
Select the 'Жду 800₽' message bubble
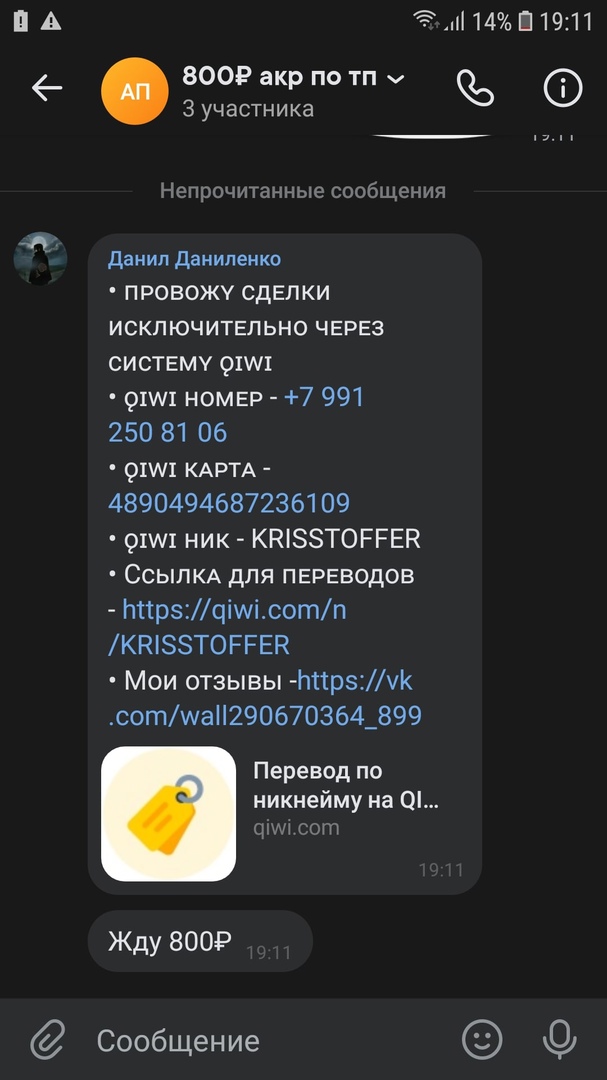(x=200, y=941)
